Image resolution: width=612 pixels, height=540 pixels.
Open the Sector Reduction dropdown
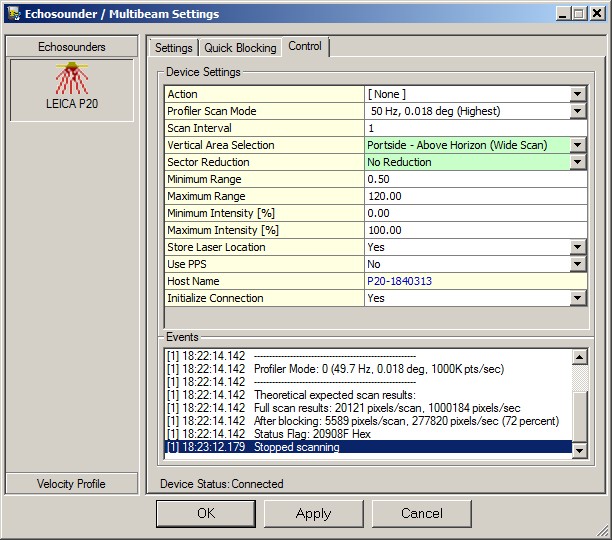point(577,162)
